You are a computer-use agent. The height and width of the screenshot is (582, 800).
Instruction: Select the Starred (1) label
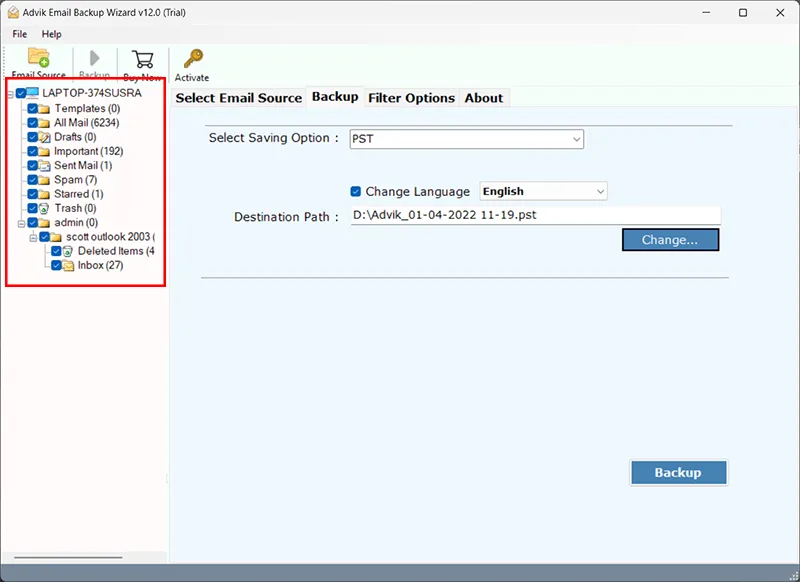pyautogui.click(x=79, y=194)
